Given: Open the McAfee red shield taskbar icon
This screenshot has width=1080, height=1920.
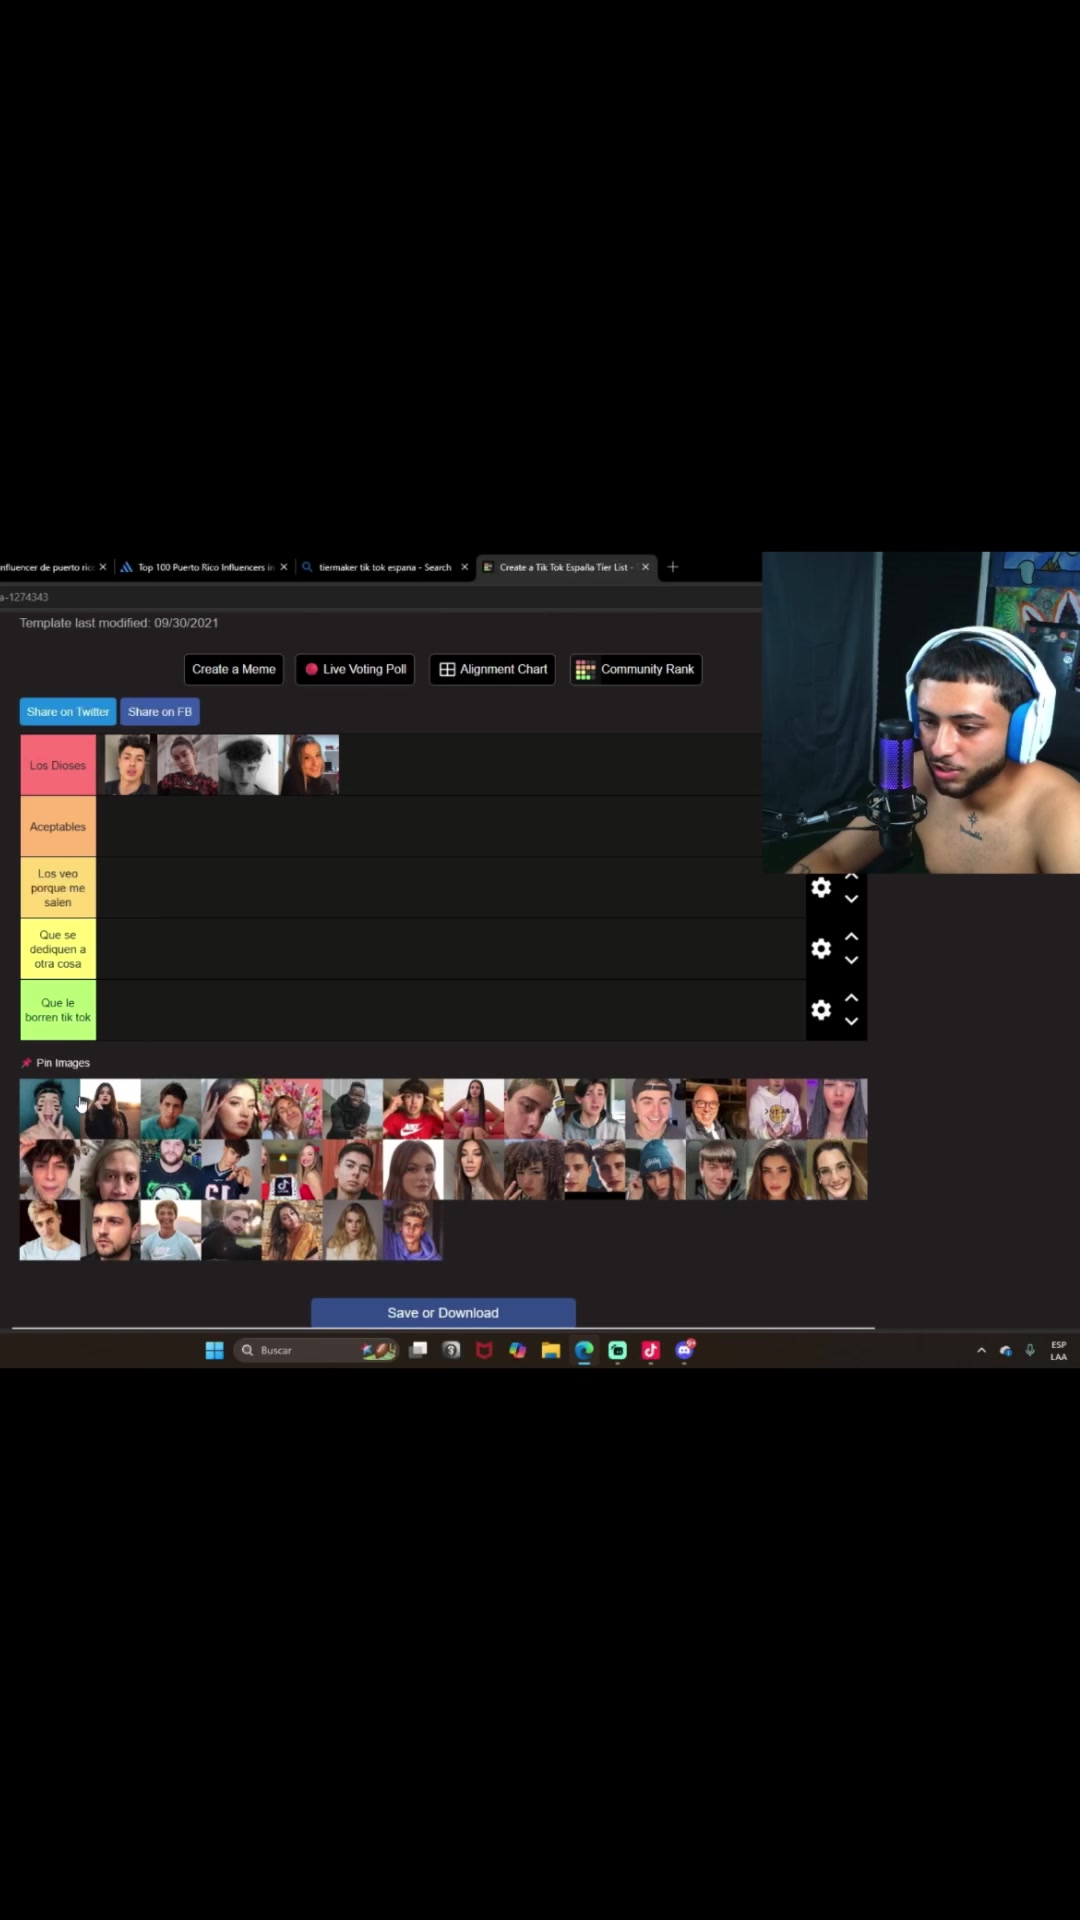Looking at the screenshot, I should click(x=484, y=1351).
